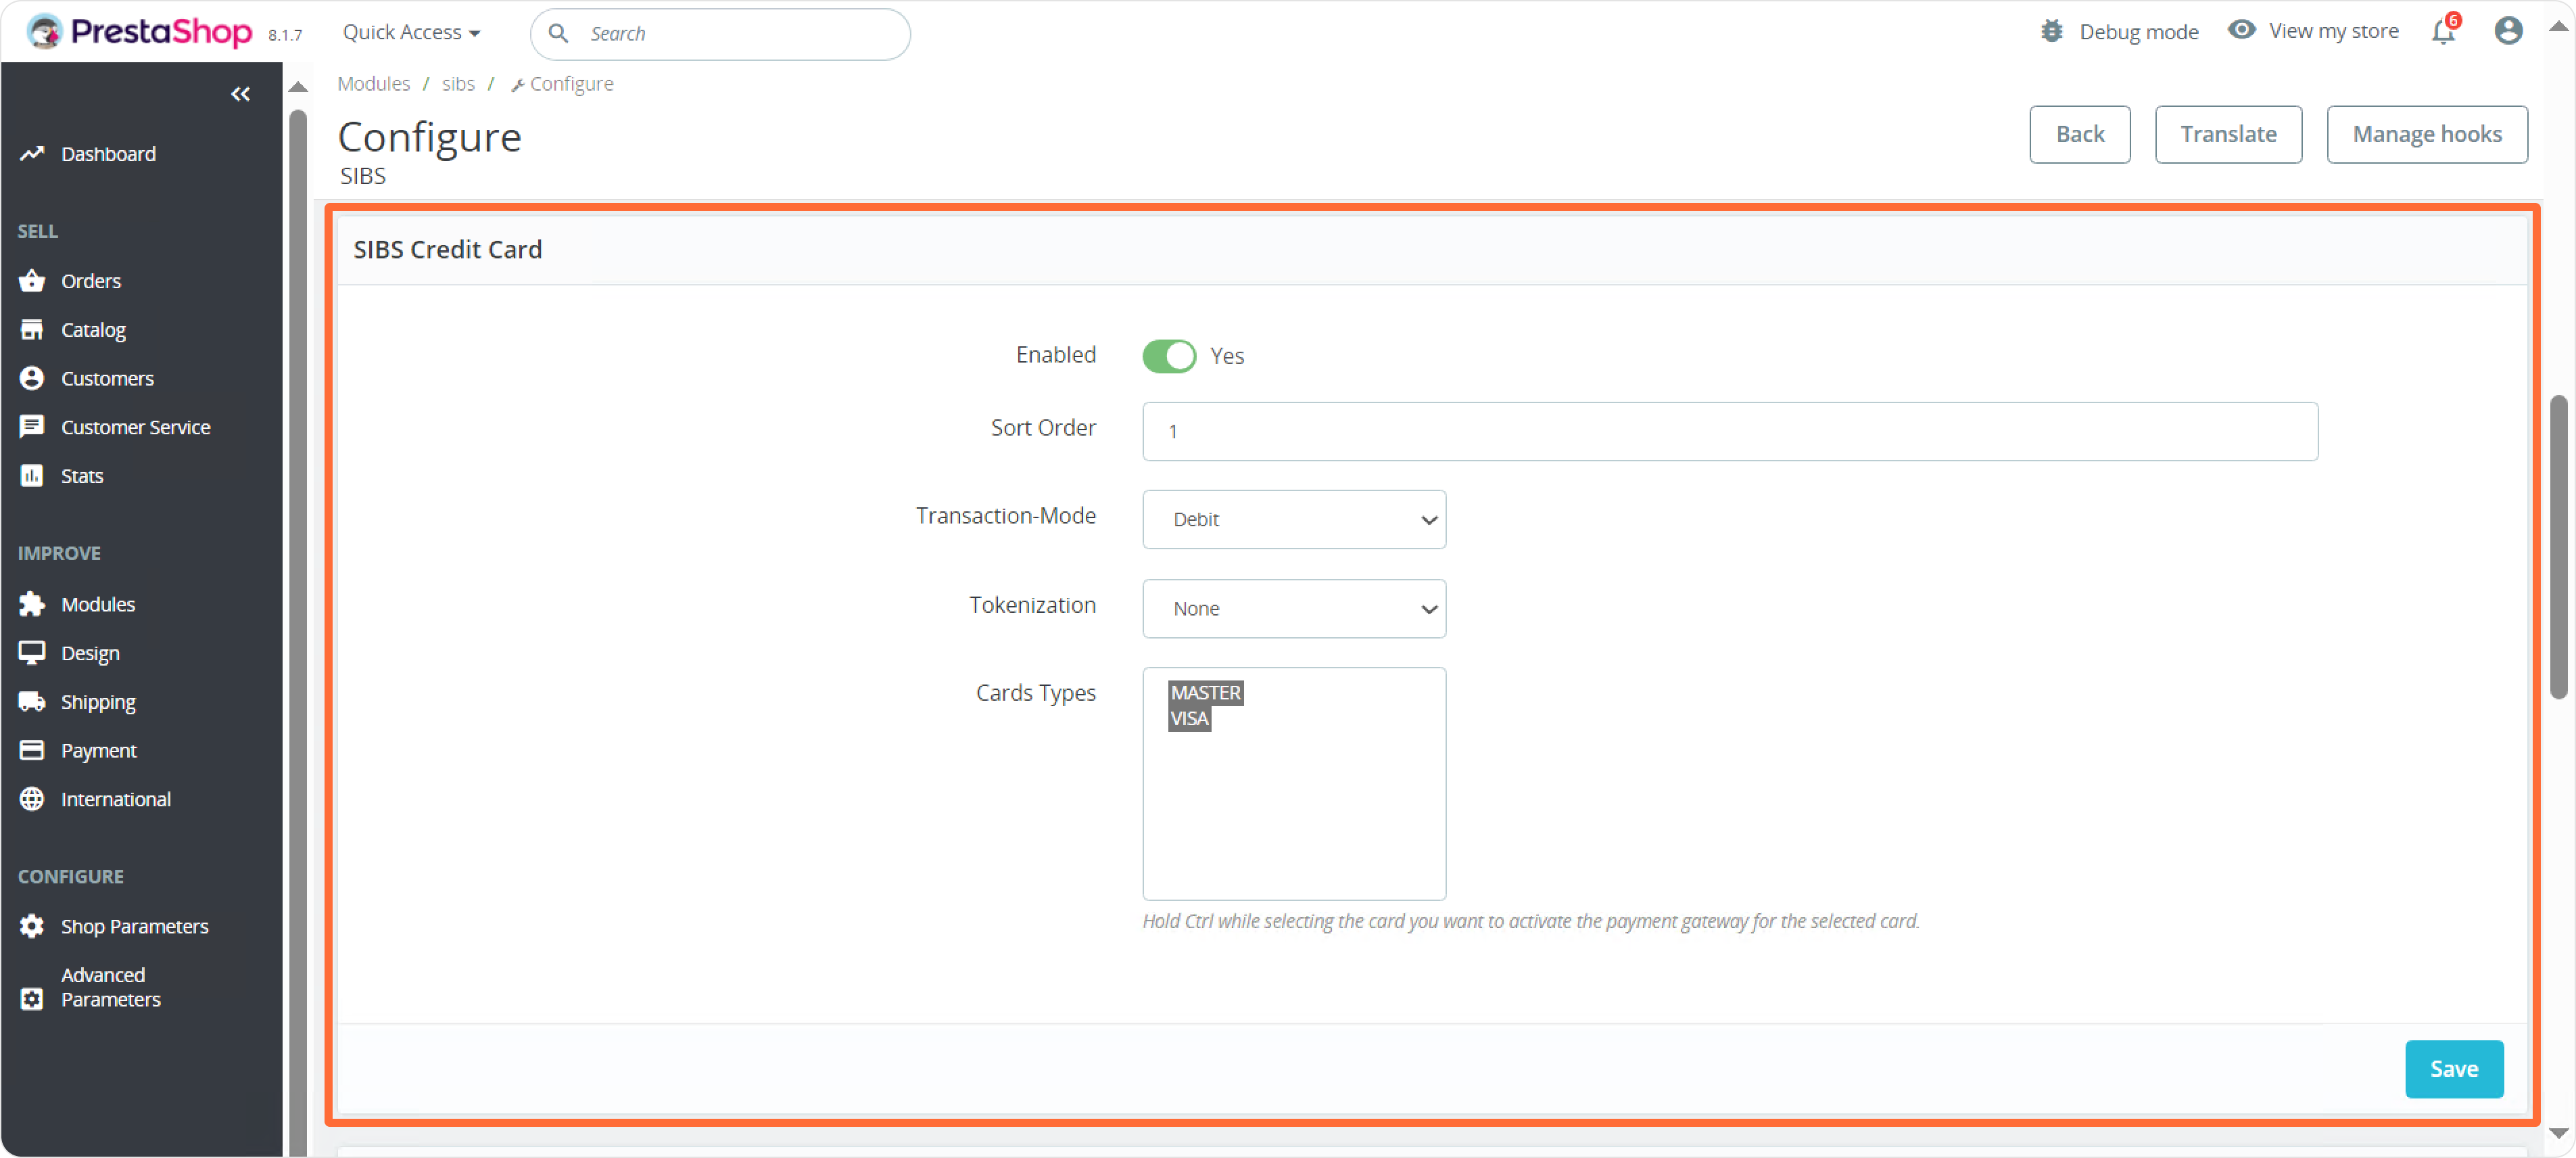Image resolution: width=2576 pixels, height=1158 pixels.
Task: Open the user profile avatar icon
Action: (x=2508, y=31)
